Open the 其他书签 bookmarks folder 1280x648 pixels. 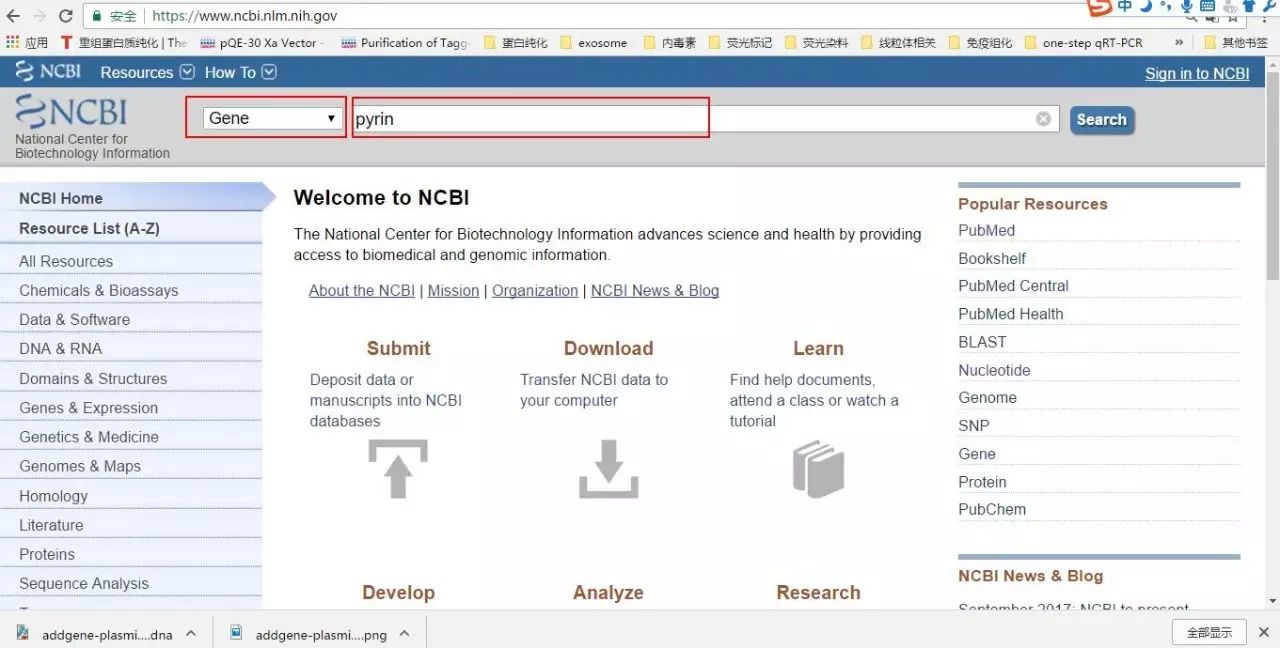[x=1237, y=43]
